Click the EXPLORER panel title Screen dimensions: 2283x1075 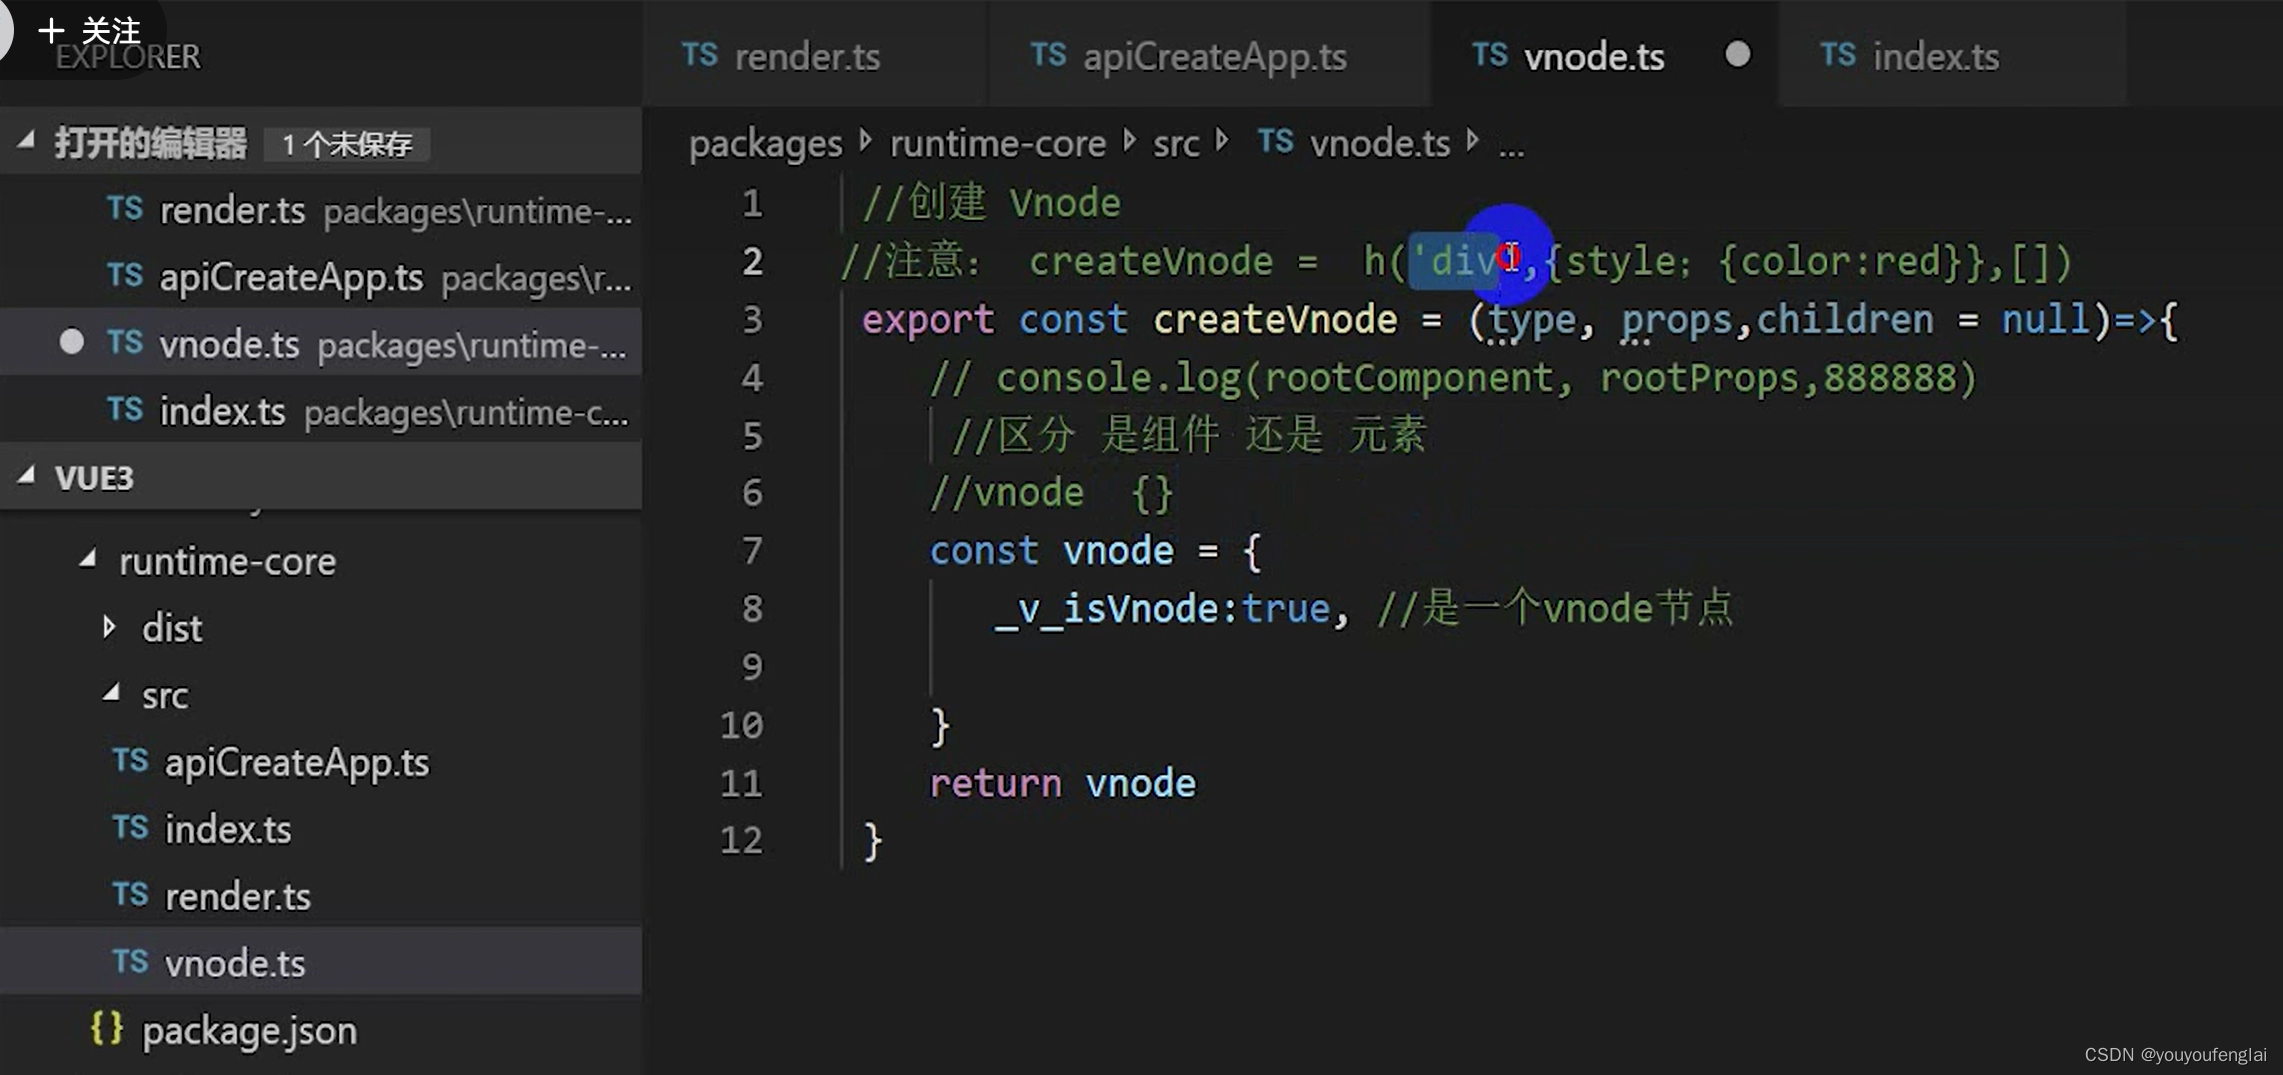click(x=128, y=57)
